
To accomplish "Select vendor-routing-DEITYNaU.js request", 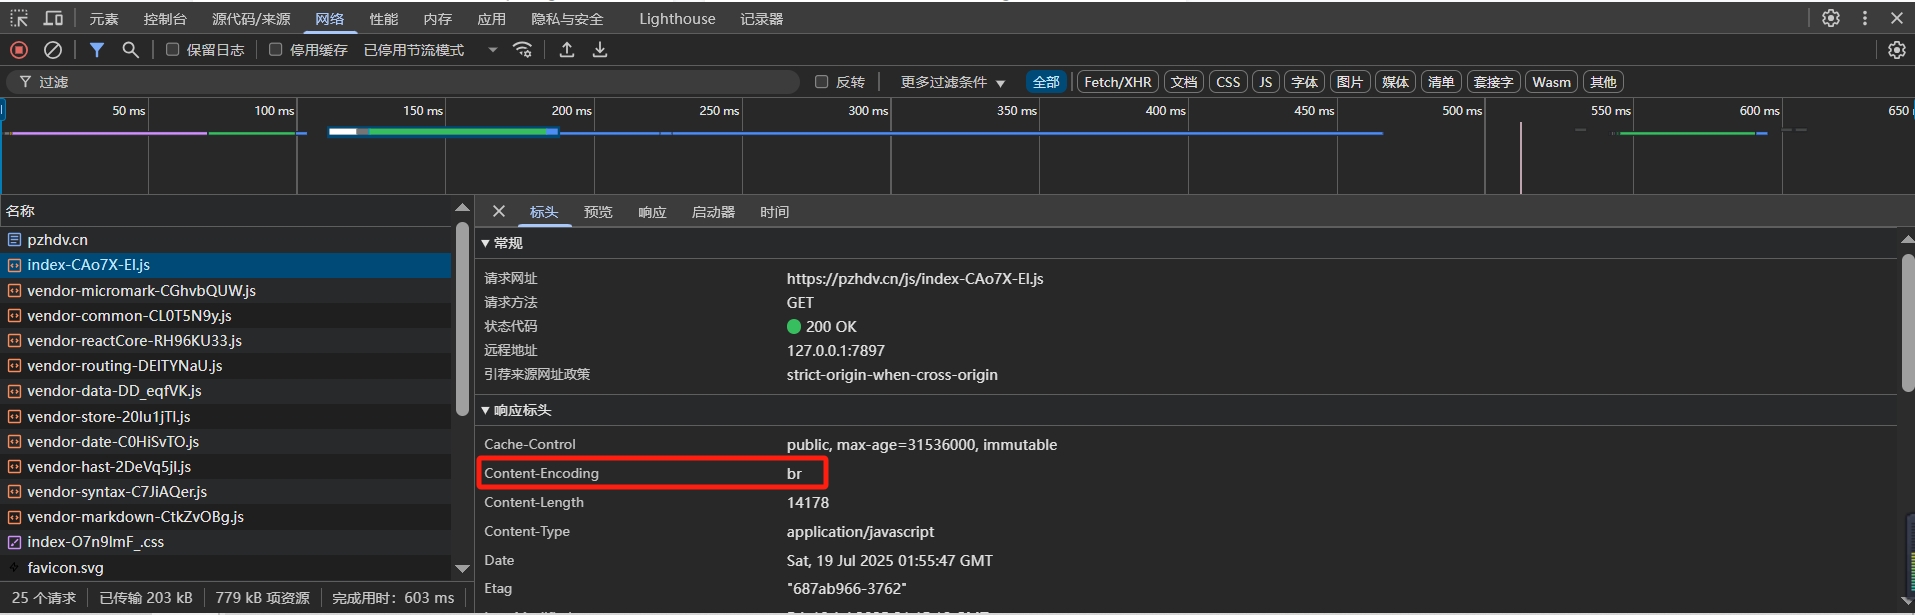I will coord(125,366).
